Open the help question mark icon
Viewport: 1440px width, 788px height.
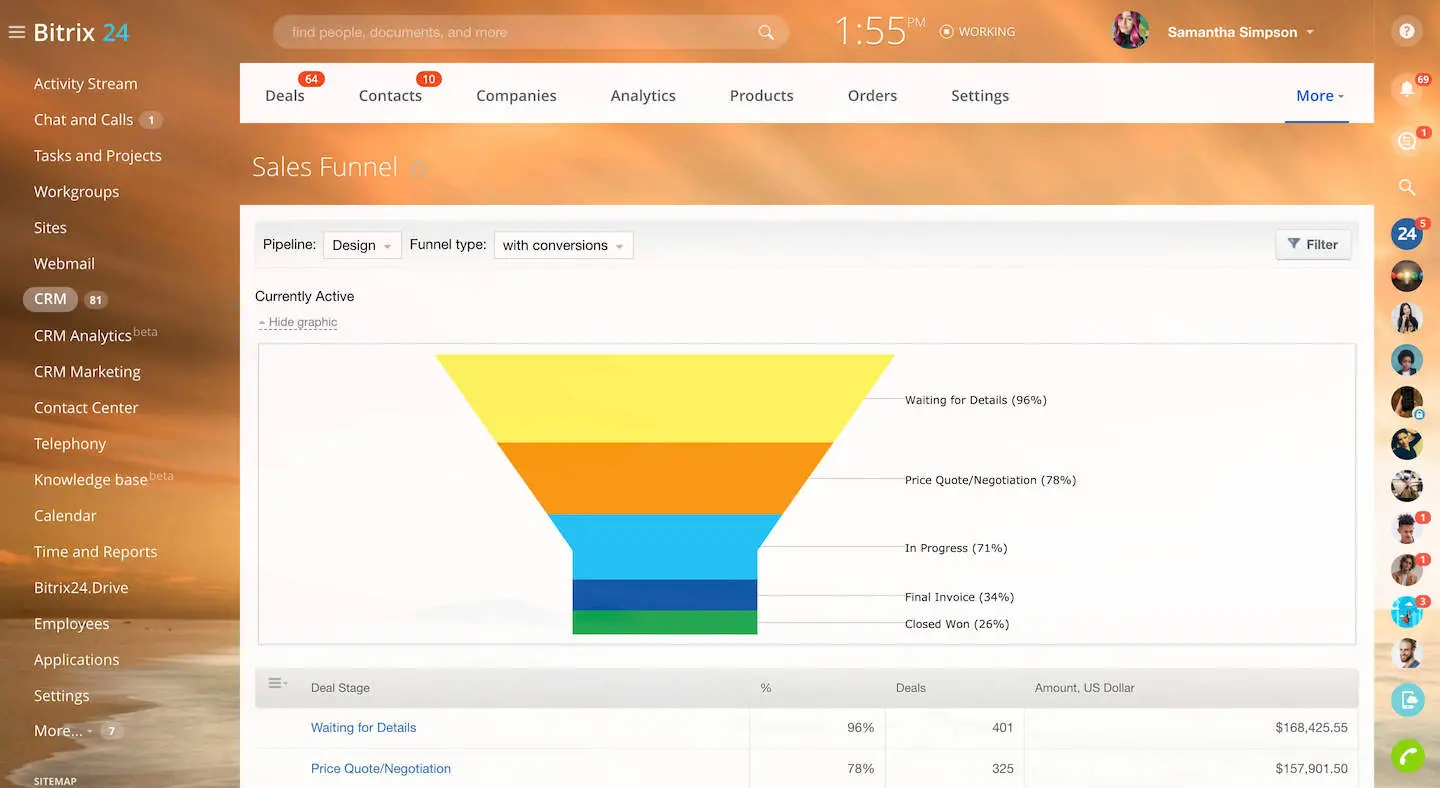(1407, 32)
